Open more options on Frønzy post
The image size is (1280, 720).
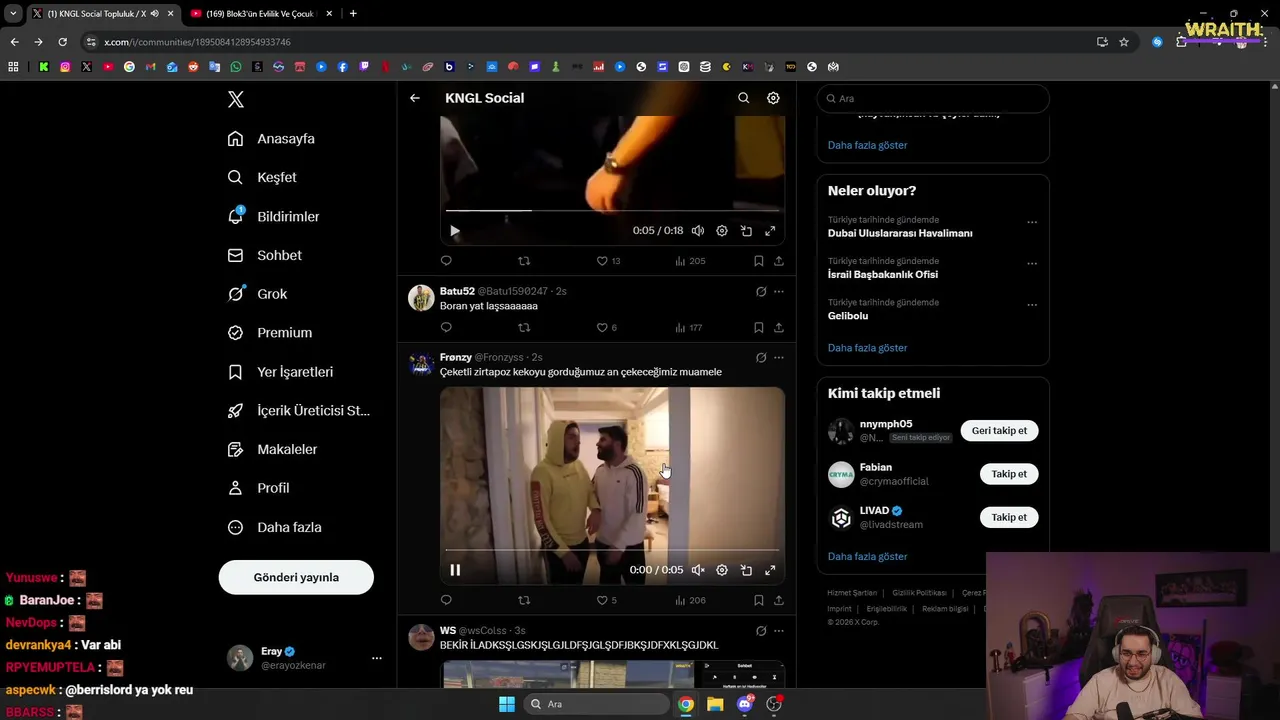[779, 358]
